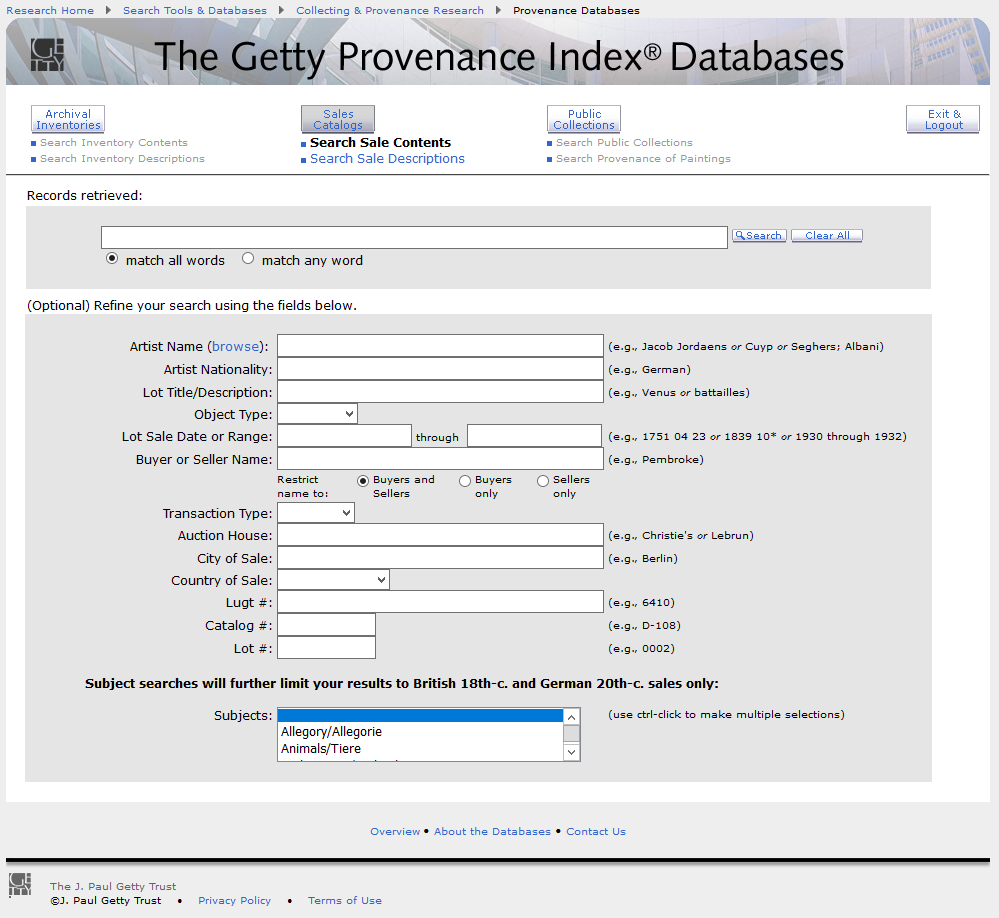Click the Buyer or Seller Name field
The width and height of the screenshot is (999, 918).
click(440, 459)
